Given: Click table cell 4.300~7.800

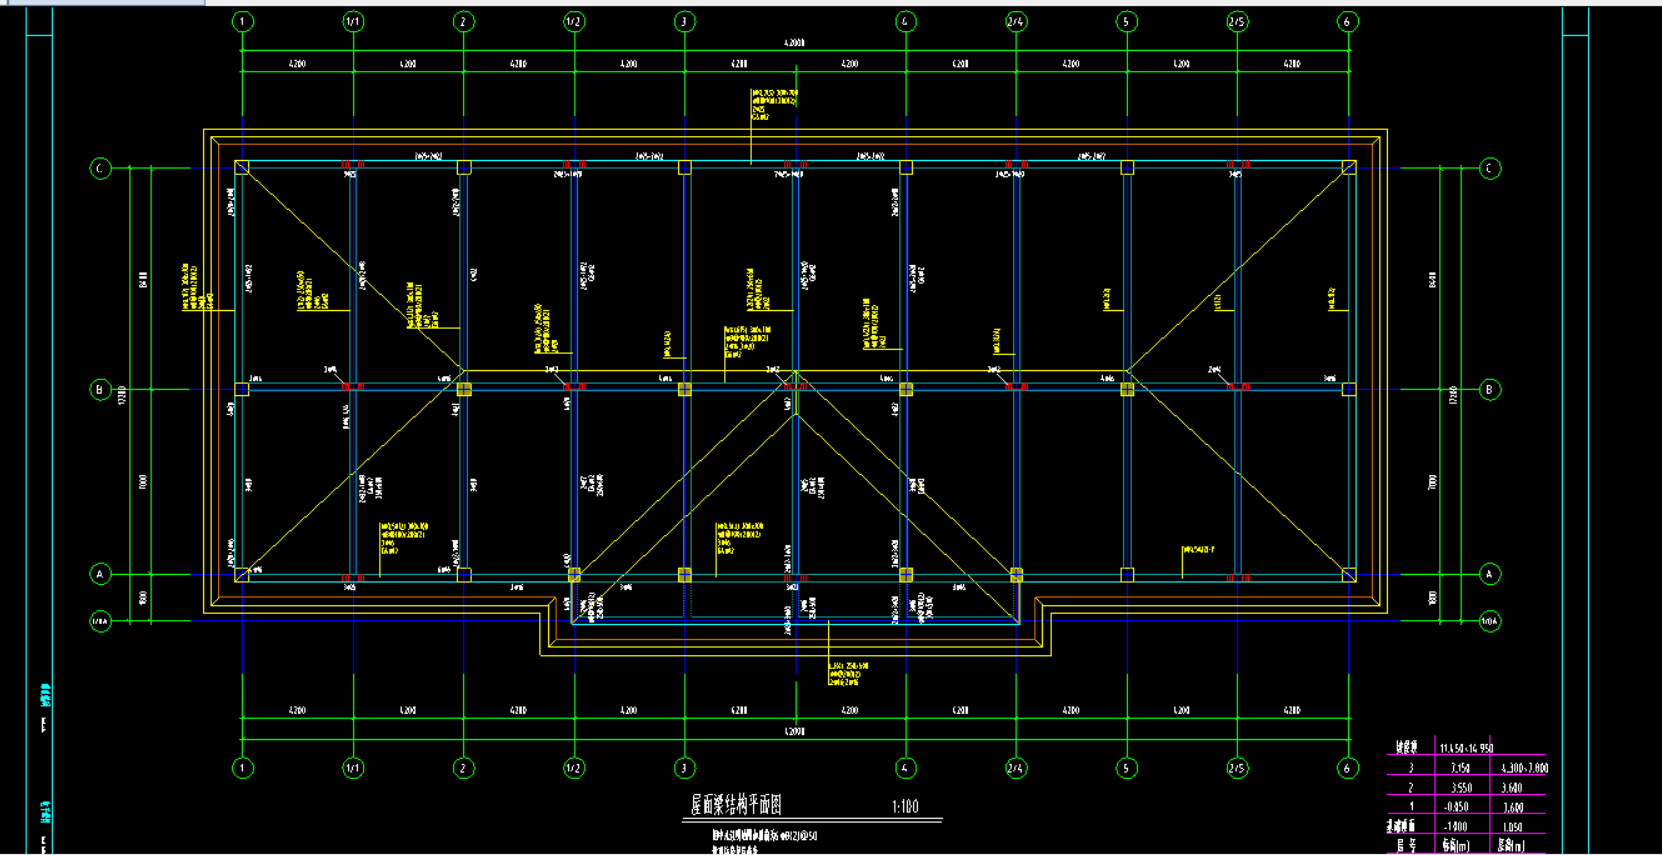Looking at the screenshot, I should coord(1524,768).
